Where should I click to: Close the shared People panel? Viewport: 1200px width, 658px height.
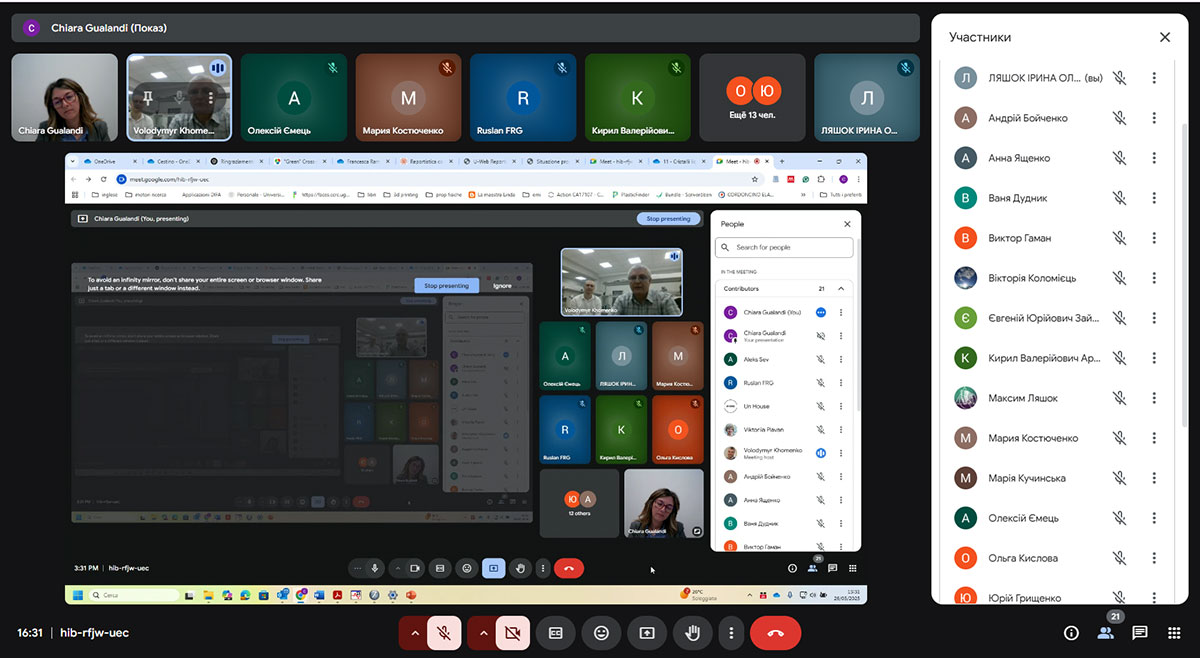(847, 224)
